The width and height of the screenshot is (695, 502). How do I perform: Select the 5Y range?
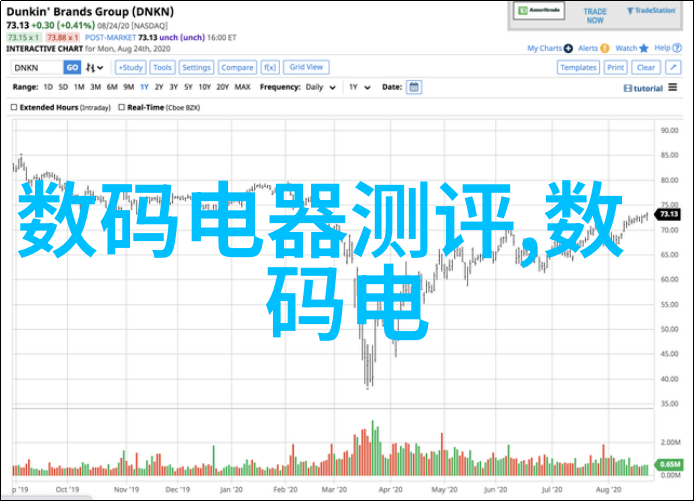188,87
